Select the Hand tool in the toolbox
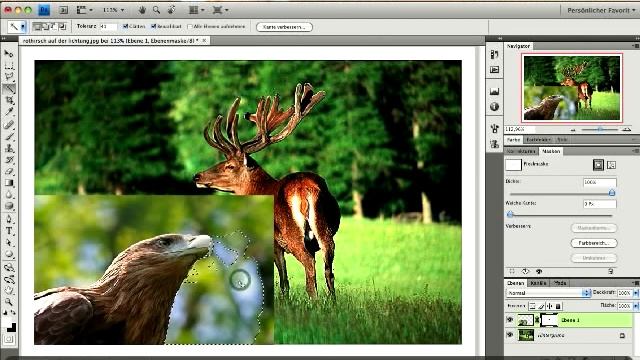 [x=9, y=291]
